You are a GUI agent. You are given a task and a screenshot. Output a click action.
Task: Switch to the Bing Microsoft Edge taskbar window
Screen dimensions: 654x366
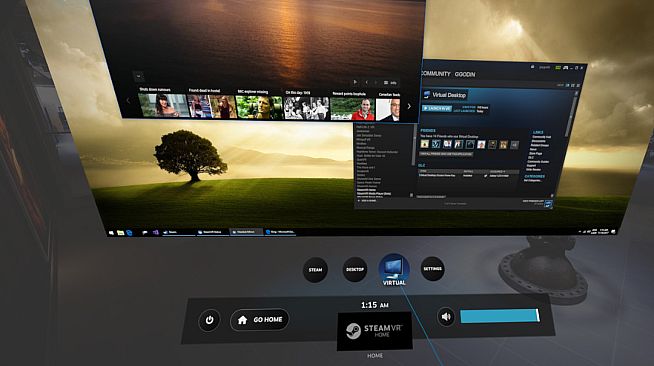280,232
